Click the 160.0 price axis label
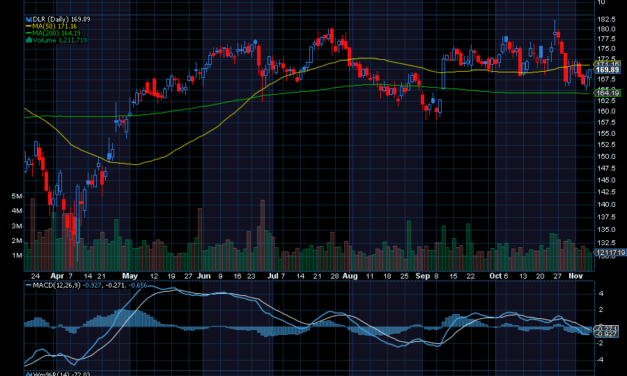The image size is (627, 376). pyautogui.click(x=606, y=111)
